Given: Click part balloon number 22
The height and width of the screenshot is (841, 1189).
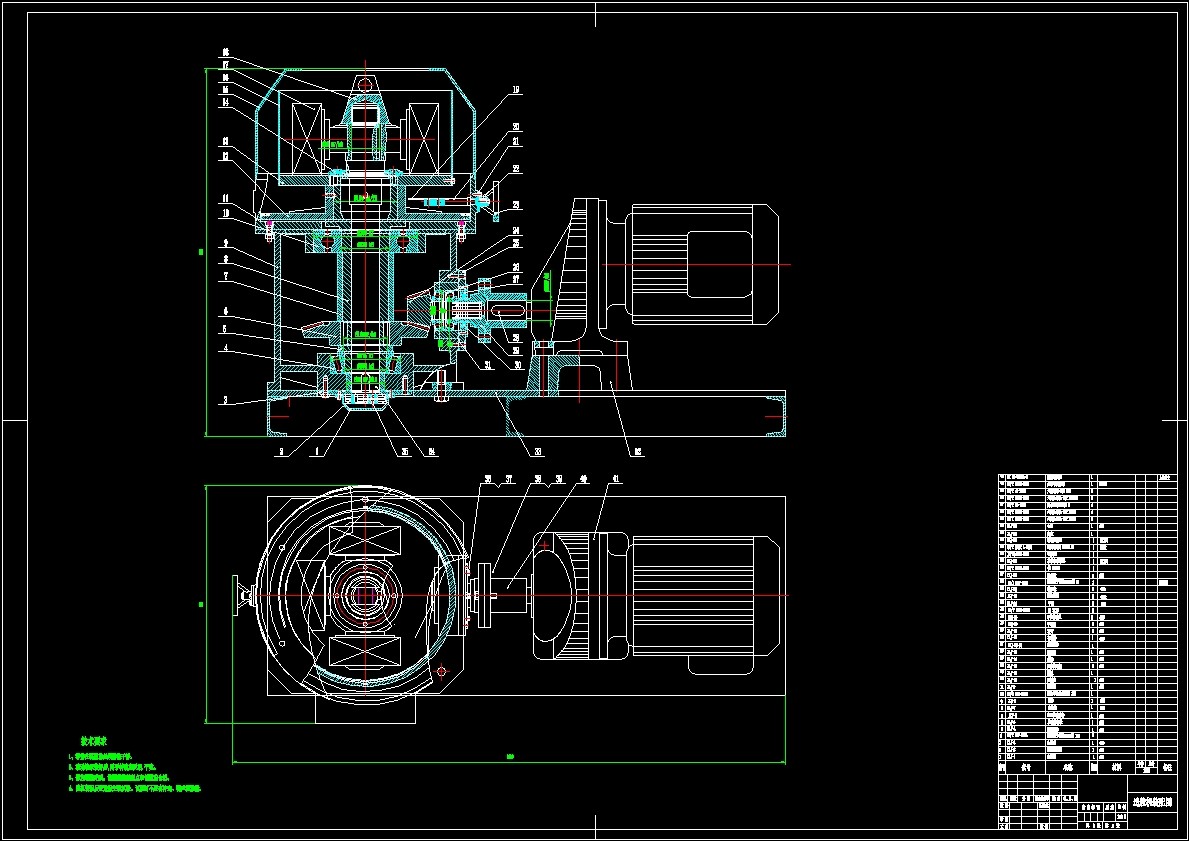Looking at the screenshot, I should [516, 169].
